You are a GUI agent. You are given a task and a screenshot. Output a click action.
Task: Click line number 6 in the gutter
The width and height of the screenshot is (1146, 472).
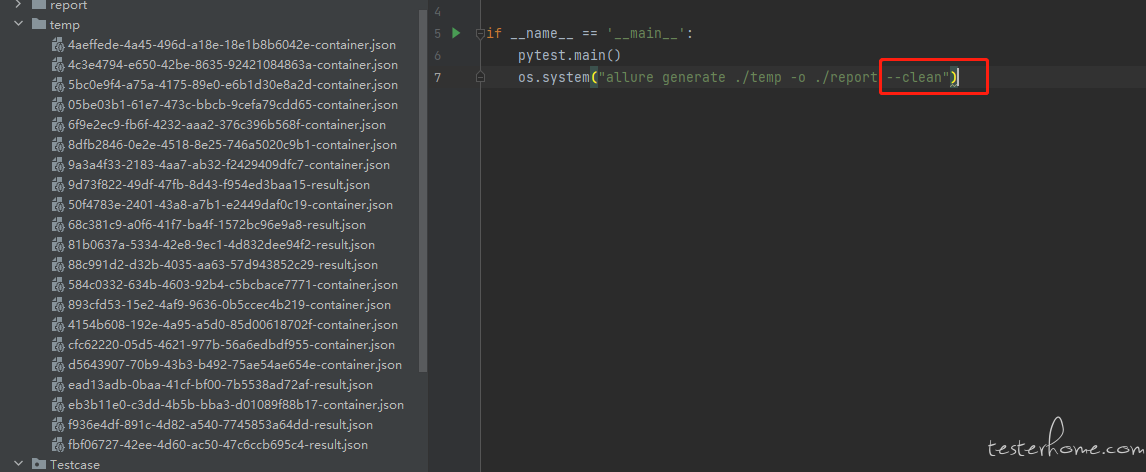click(x=437, y=56)
